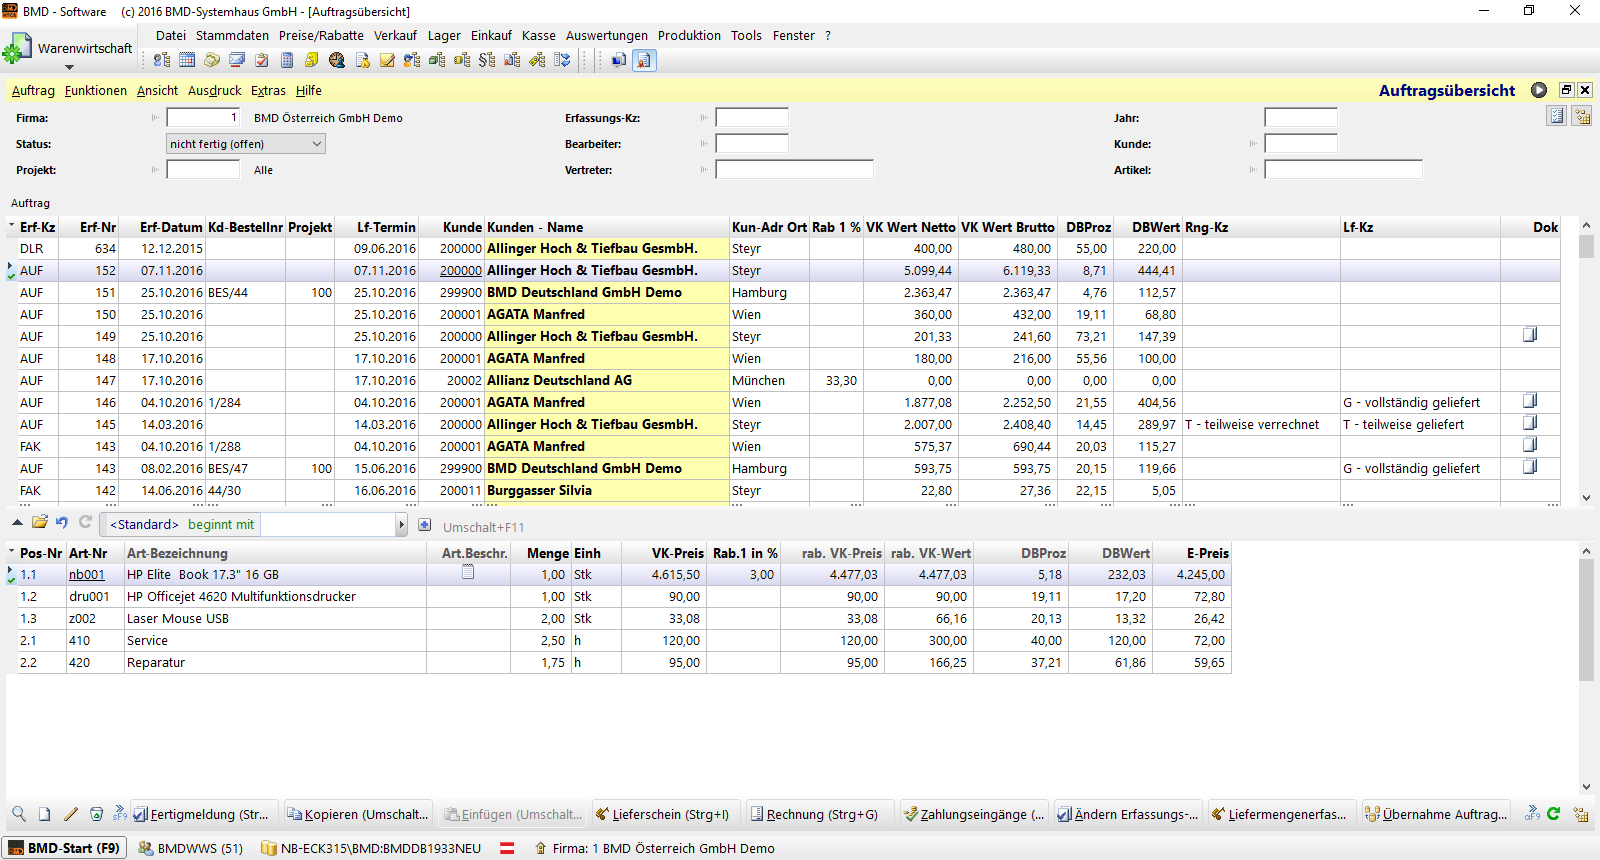Click the blue plus icon beside the filter field

pyautogui.click(x=425, y=525)
